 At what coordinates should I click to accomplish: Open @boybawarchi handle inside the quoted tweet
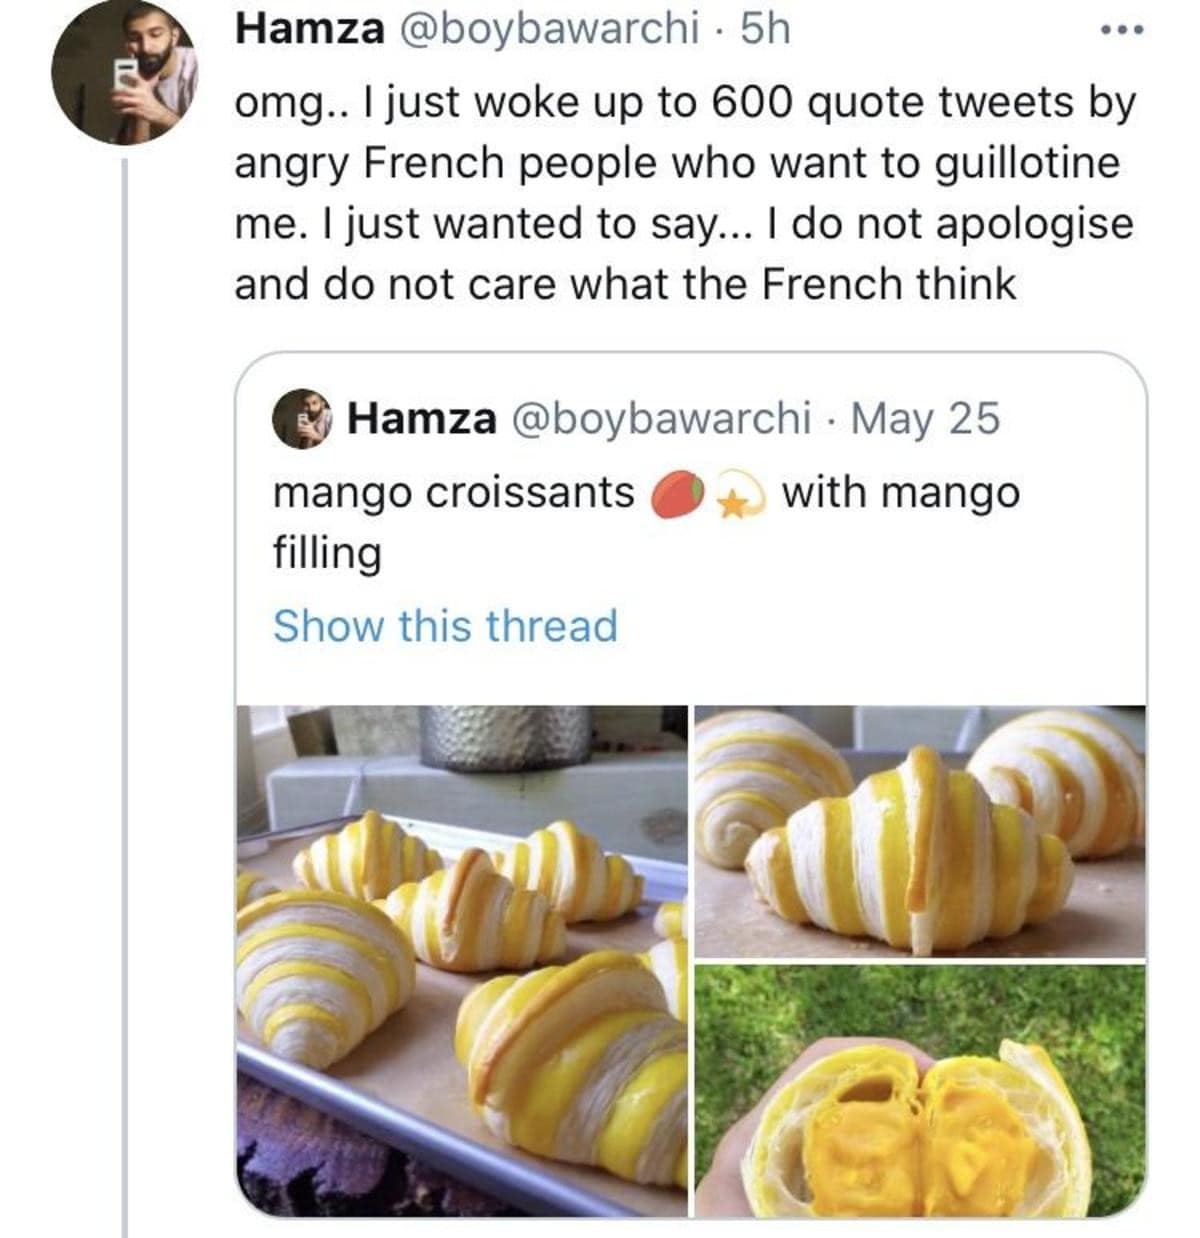point(661,418)
